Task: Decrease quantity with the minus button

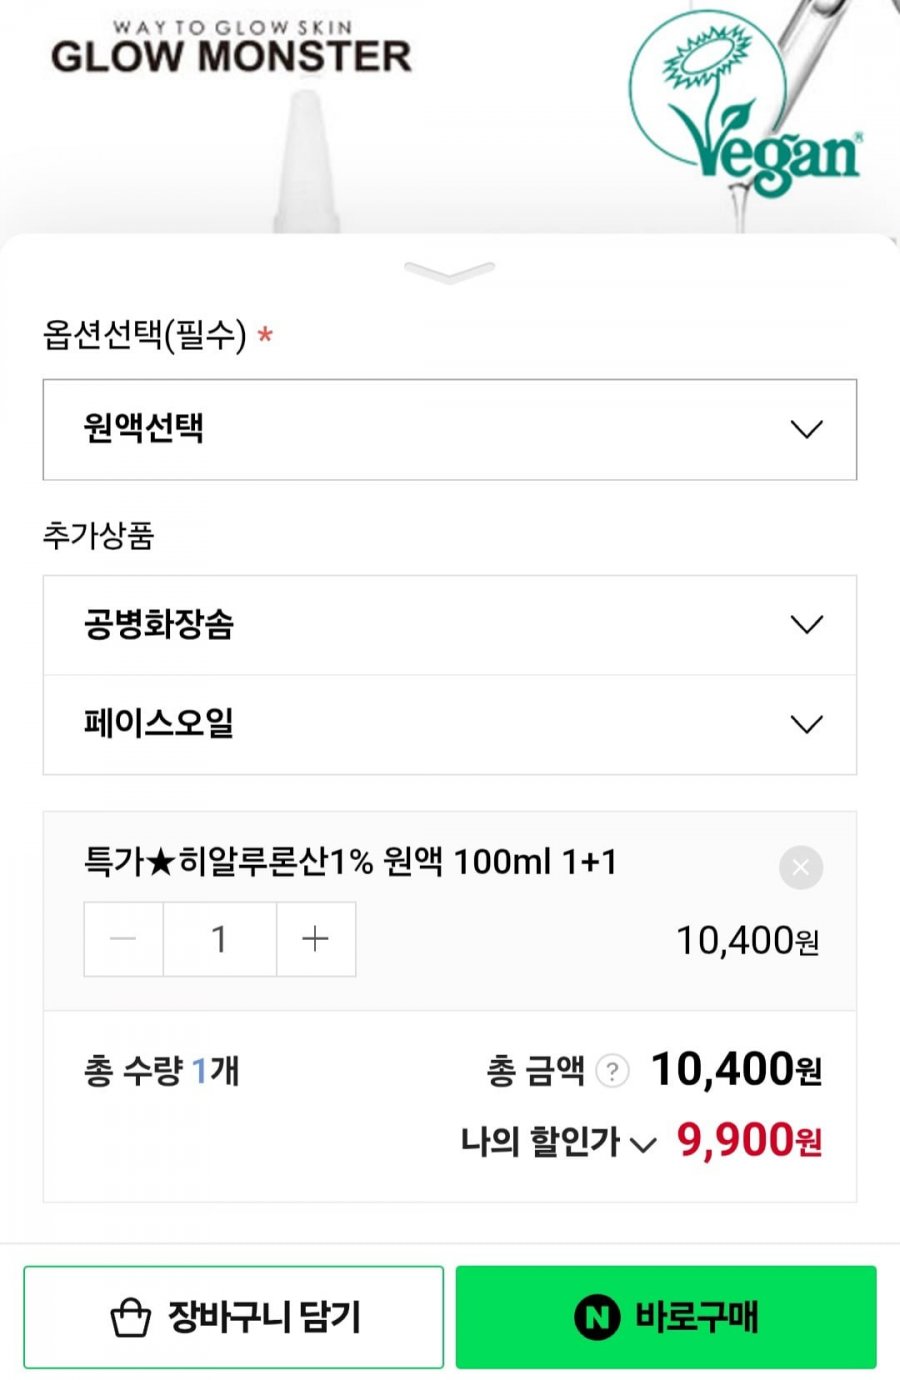Action: point(123,939)
